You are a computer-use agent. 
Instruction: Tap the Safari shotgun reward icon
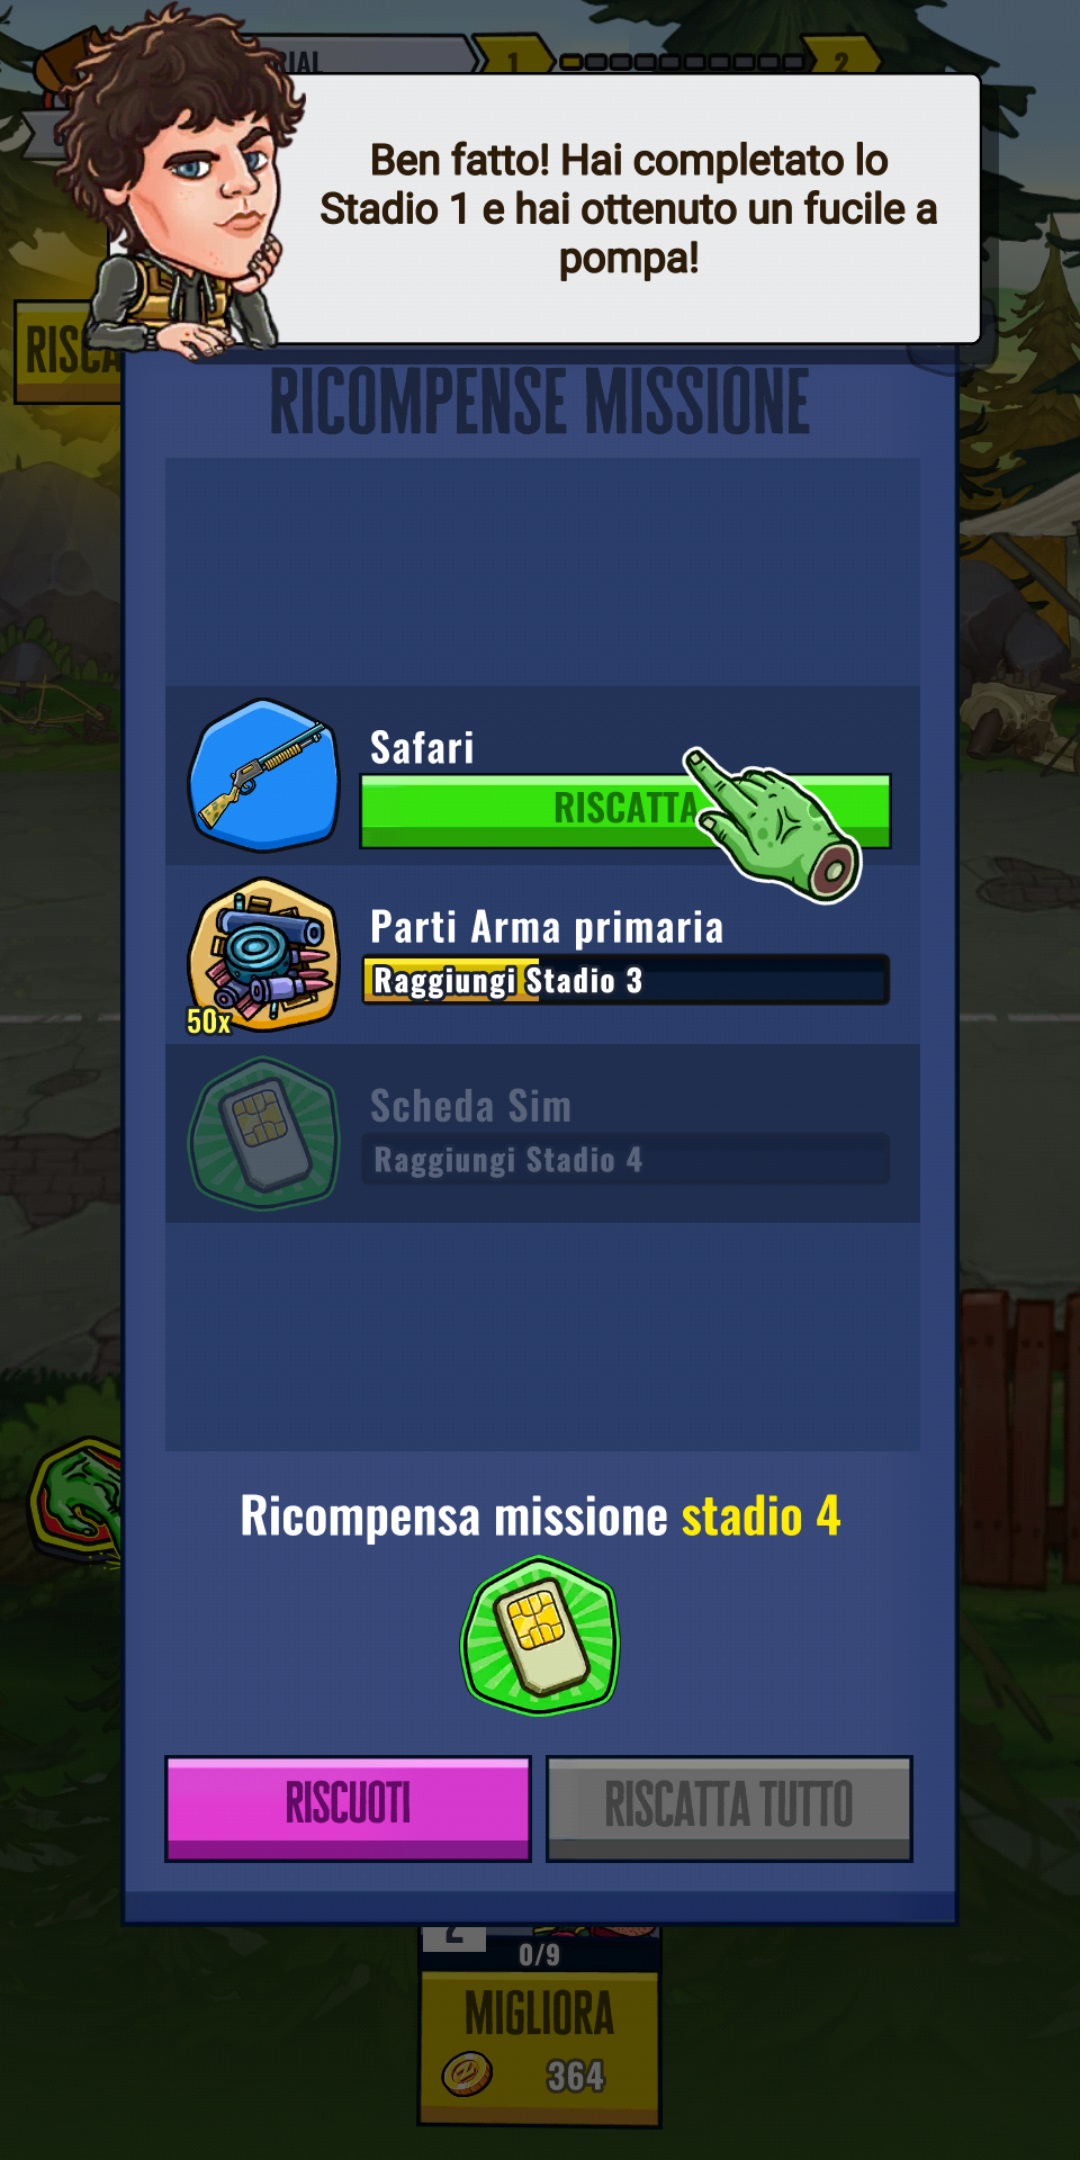[x=264, y=776]
